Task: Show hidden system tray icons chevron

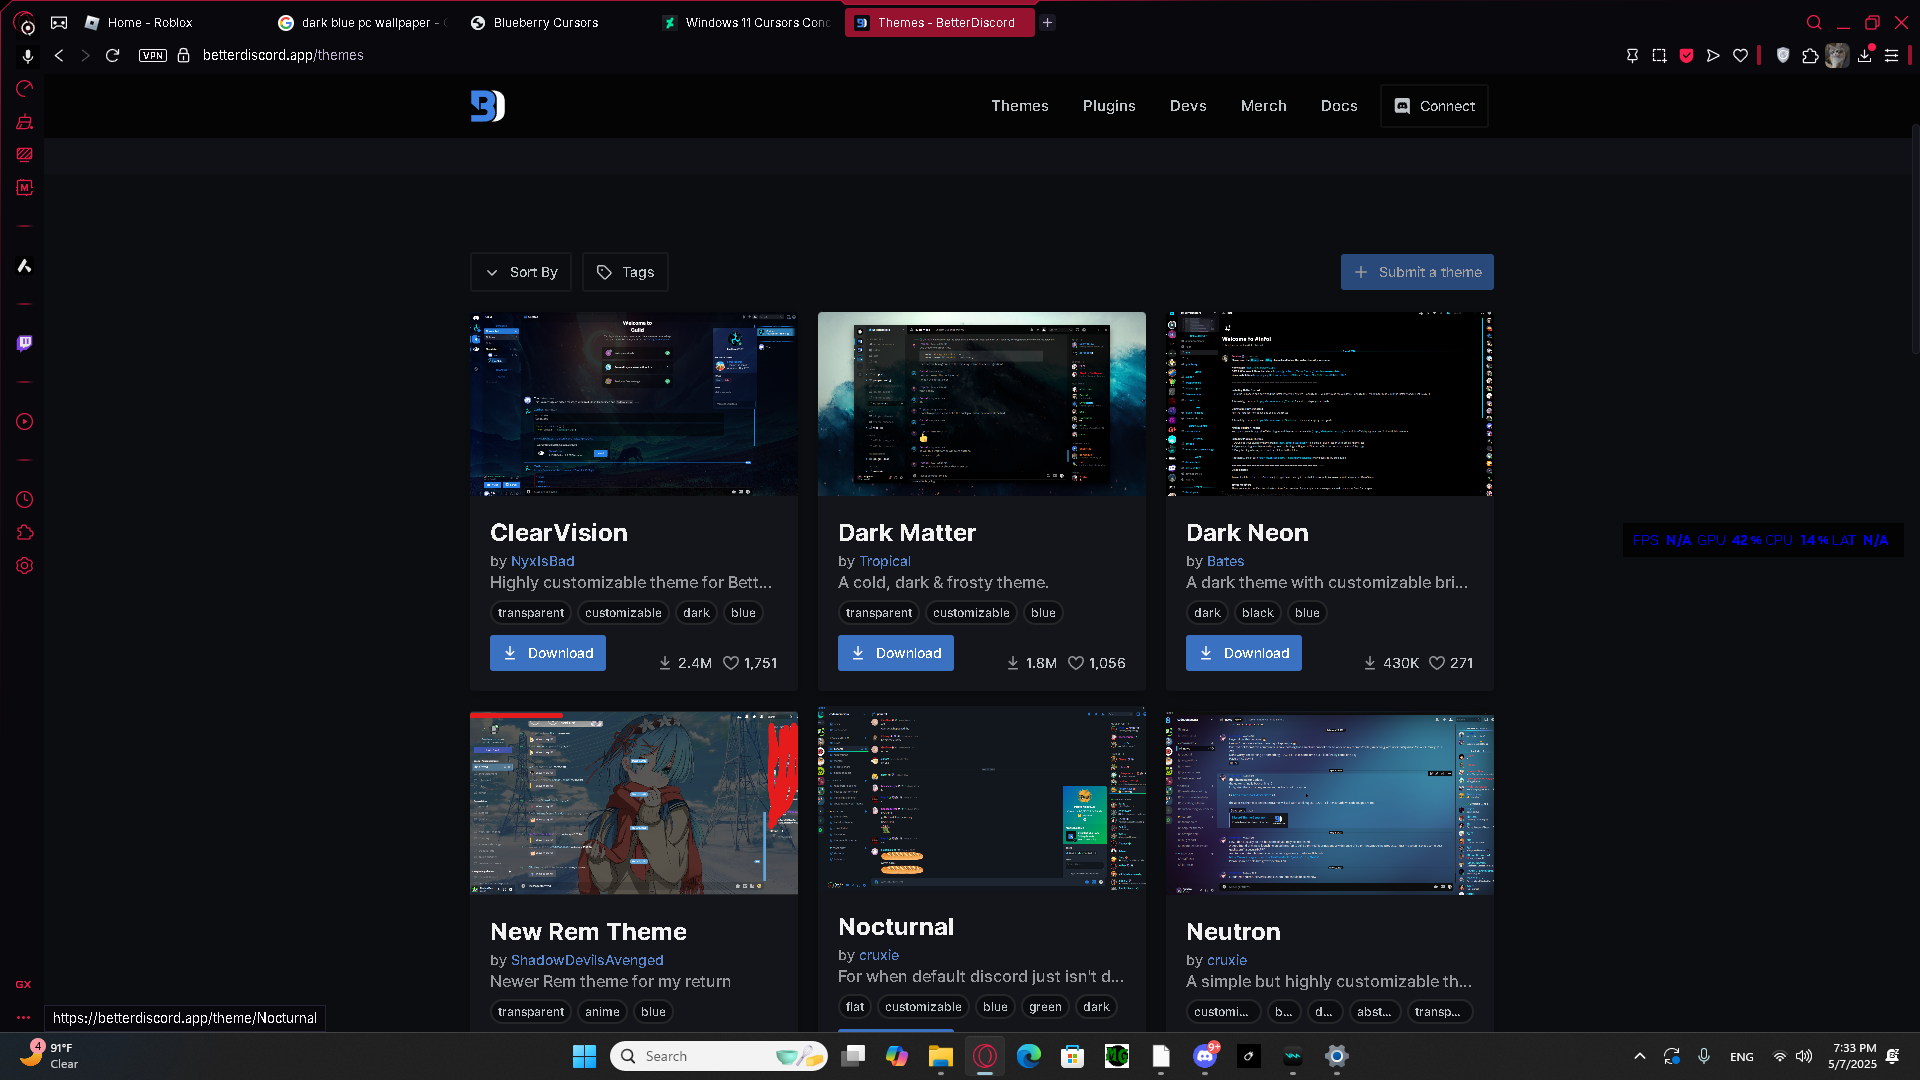Action: pos(1639,1056)
